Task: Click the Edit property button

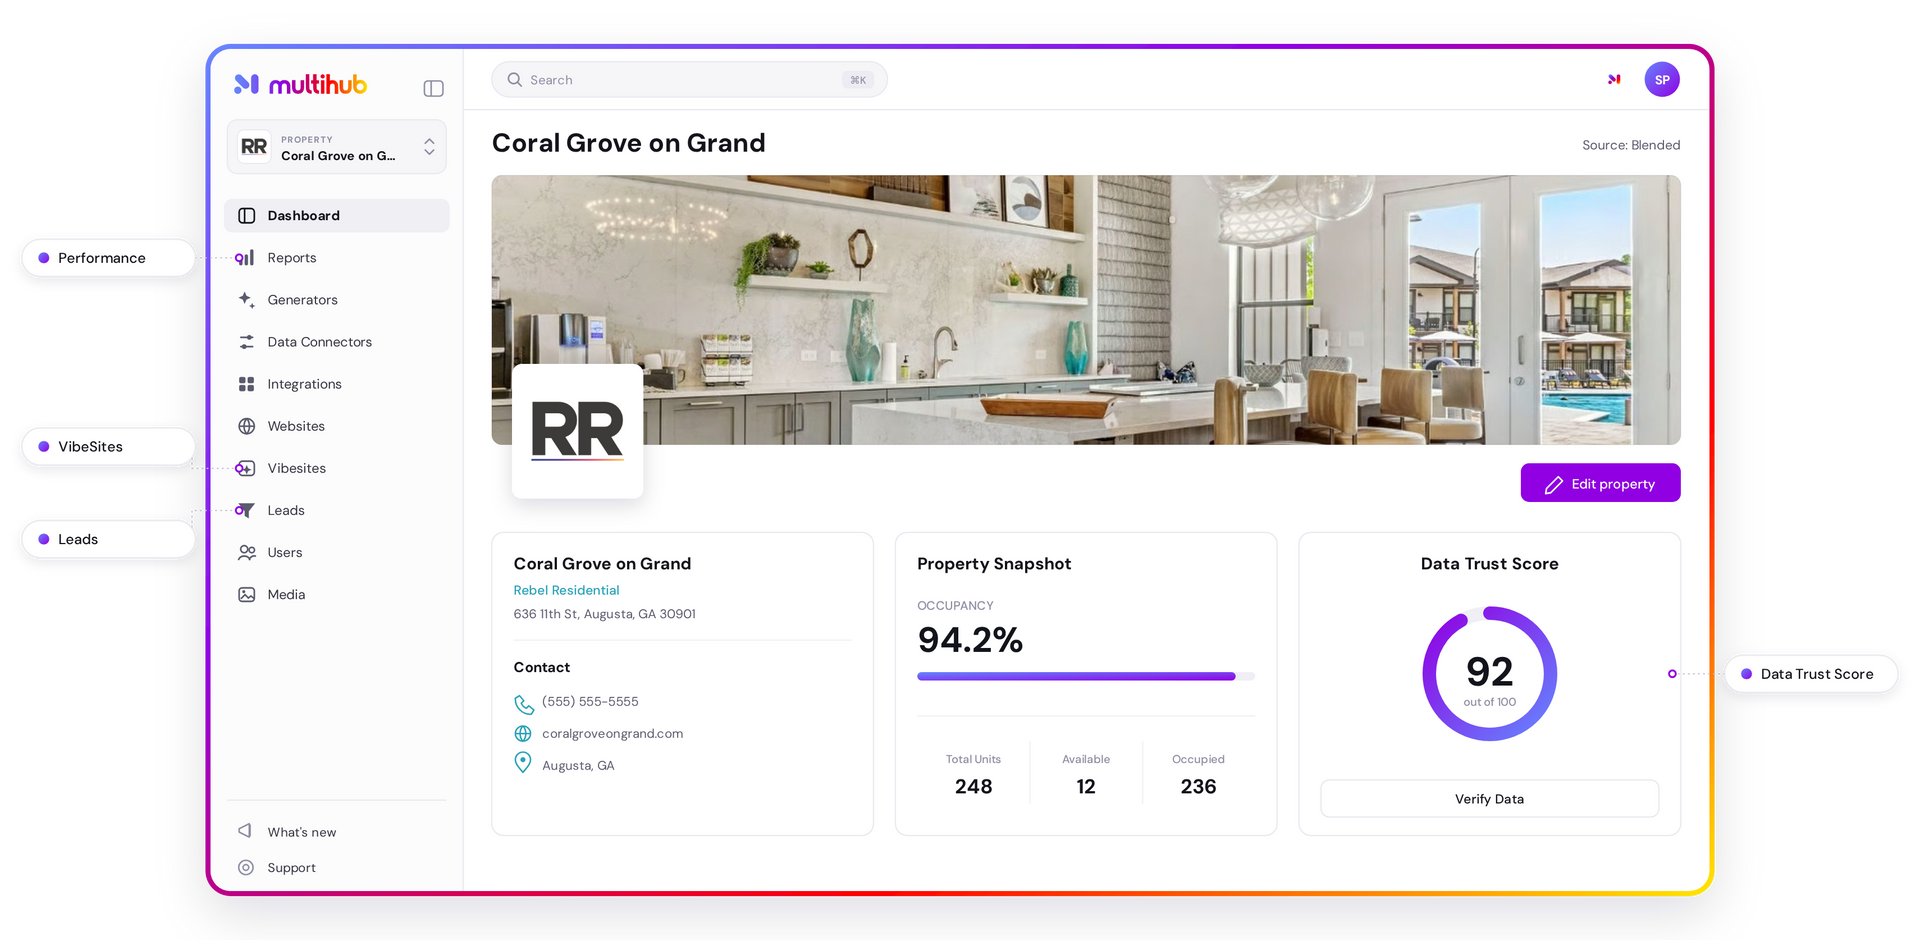Action: 1600,483
